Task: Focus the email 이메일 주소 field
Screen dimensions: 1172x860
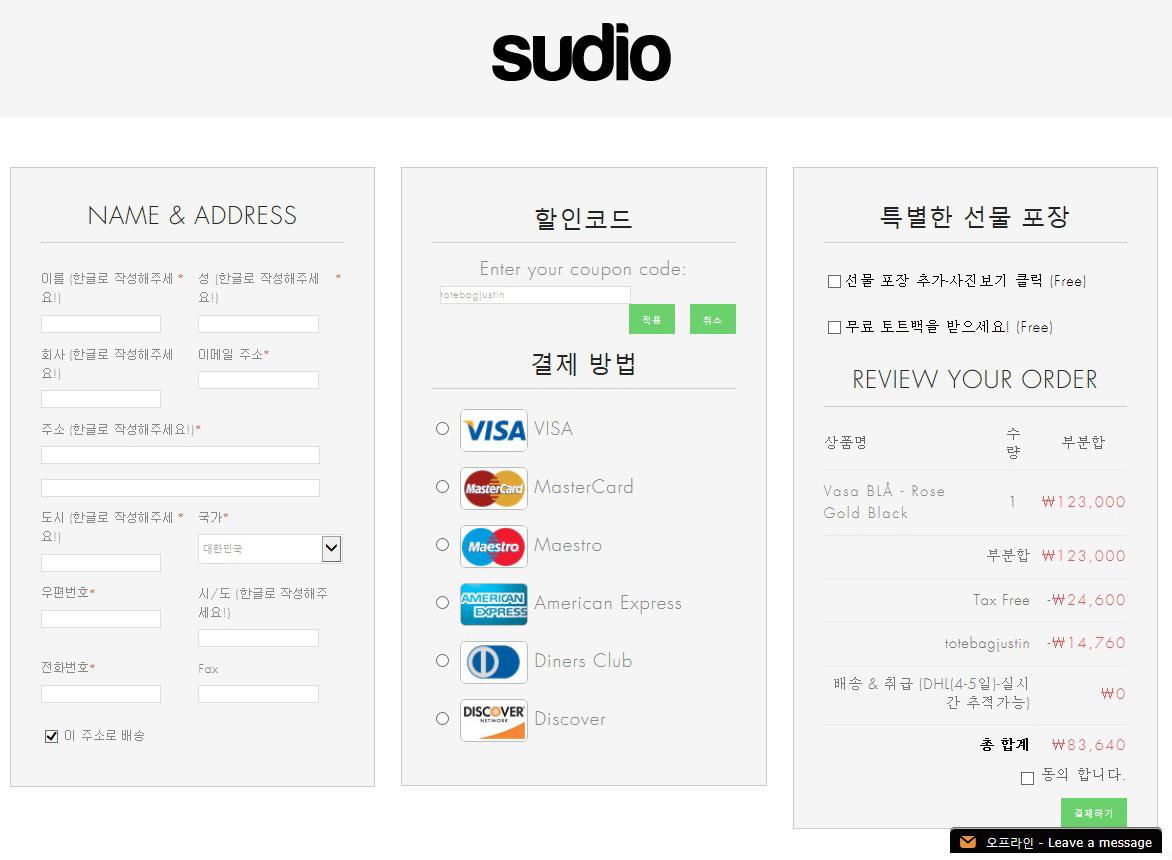Action: (x=258, y=380)
